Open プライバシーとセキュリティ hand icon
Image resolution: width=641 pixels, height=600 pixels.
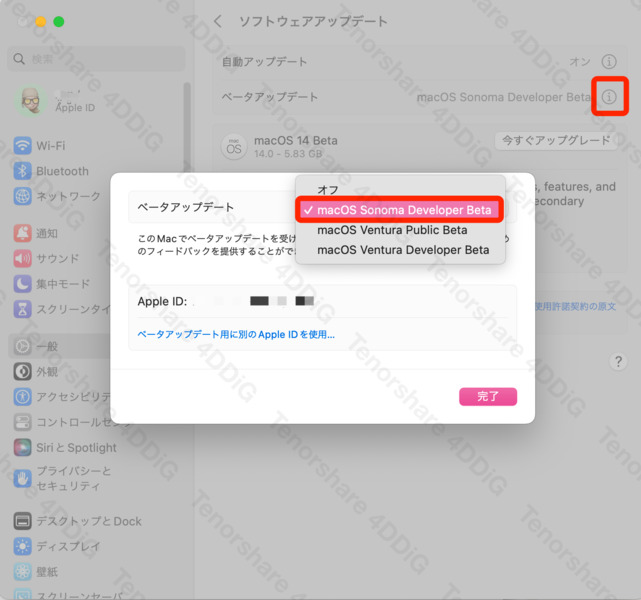[x=22, y=478]
